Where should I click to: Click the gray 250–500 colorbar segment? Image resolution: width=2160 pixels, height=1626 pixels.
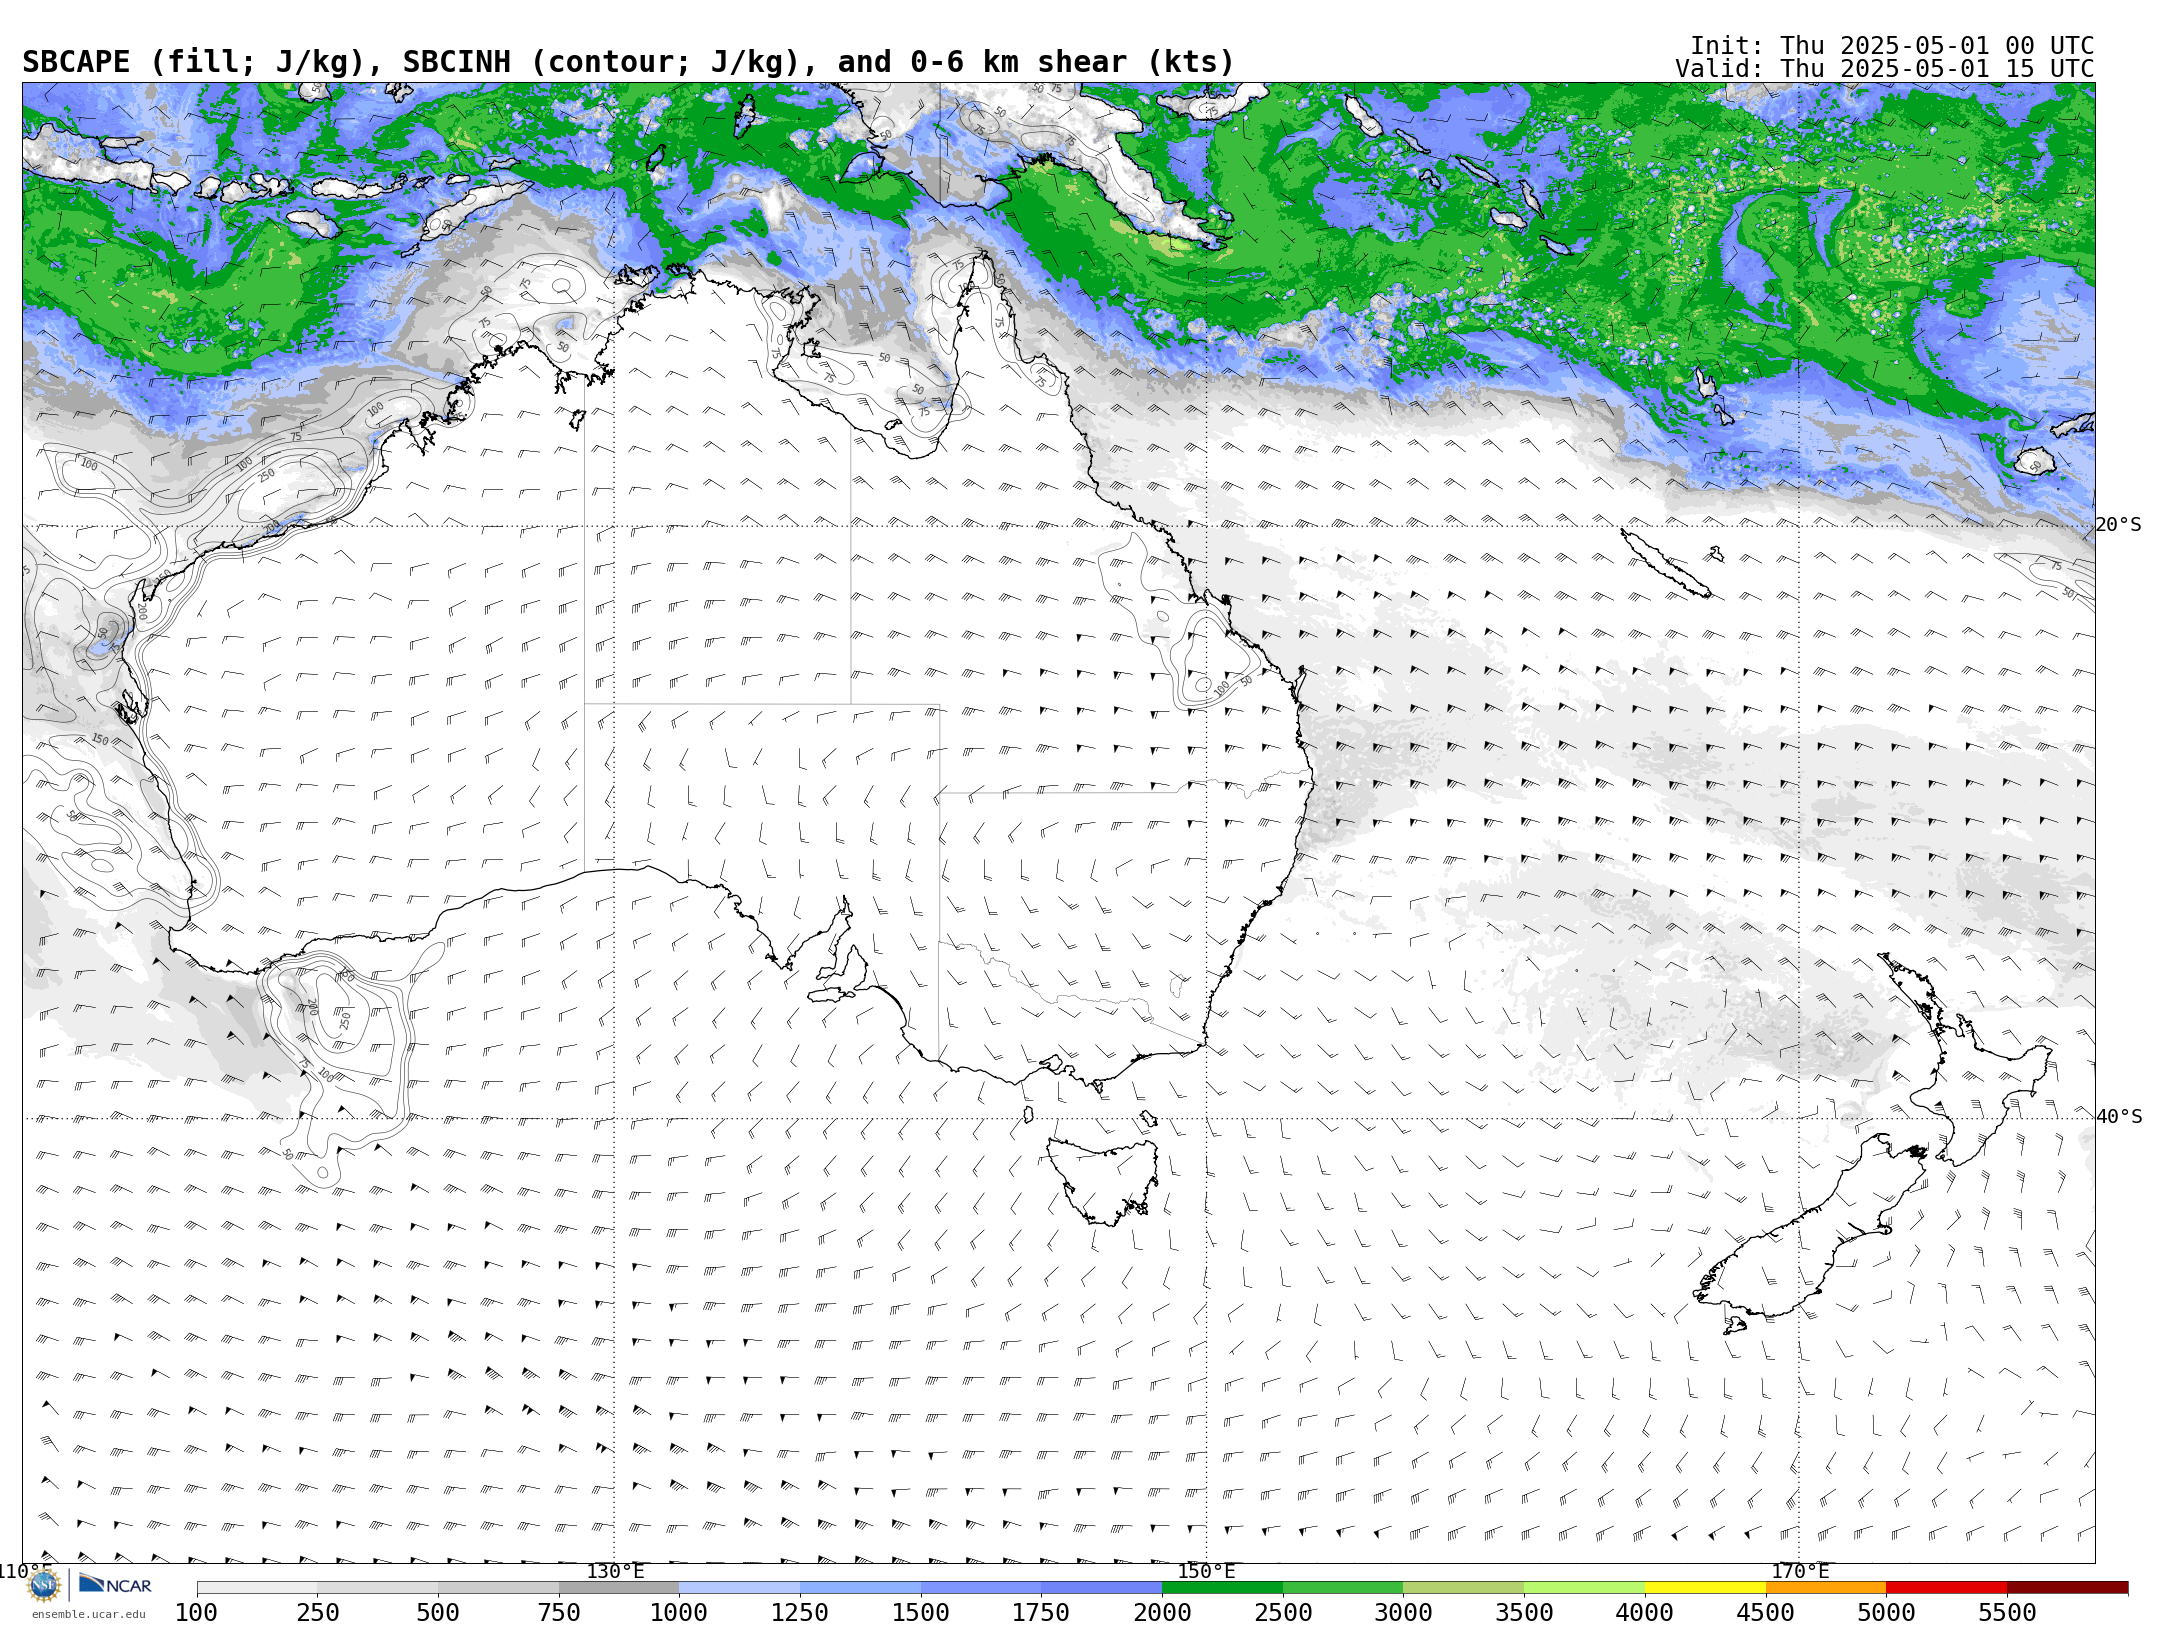coord(377,1588)
